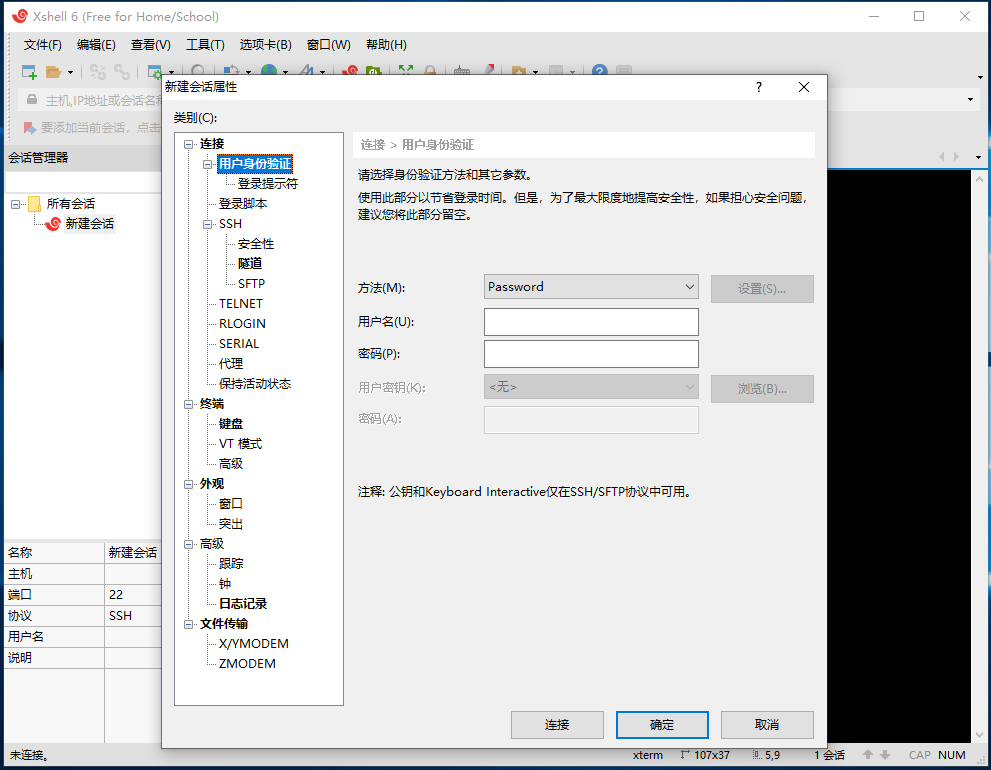Collapse the SSH tree node

tap(207, 224)
